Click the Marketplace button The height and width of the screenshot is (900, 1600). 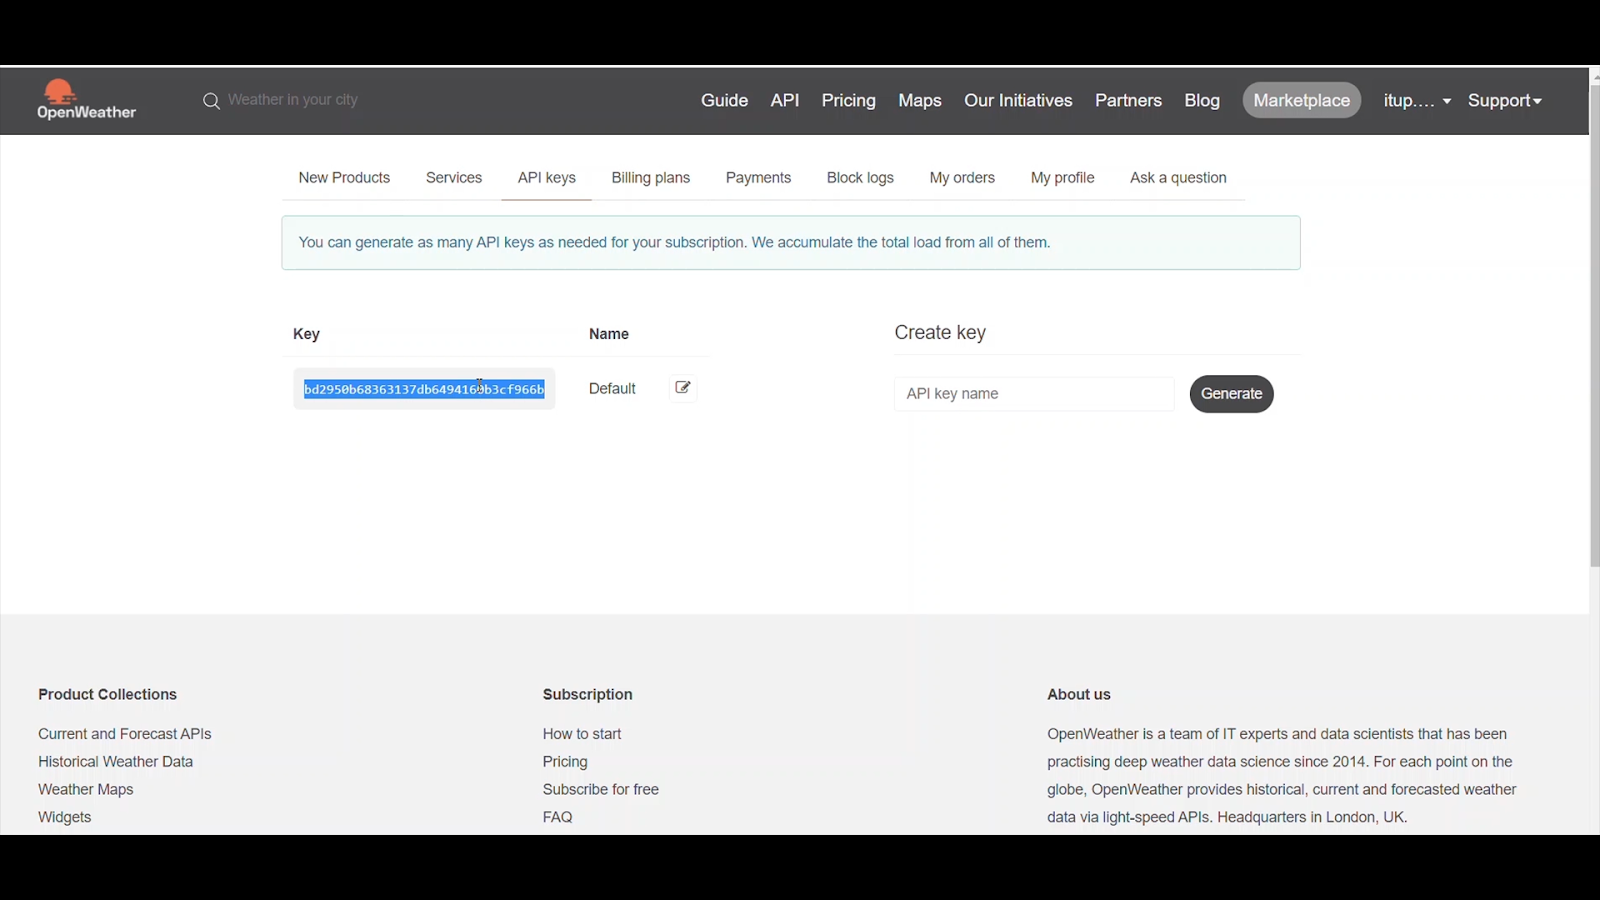point(1301,100)
